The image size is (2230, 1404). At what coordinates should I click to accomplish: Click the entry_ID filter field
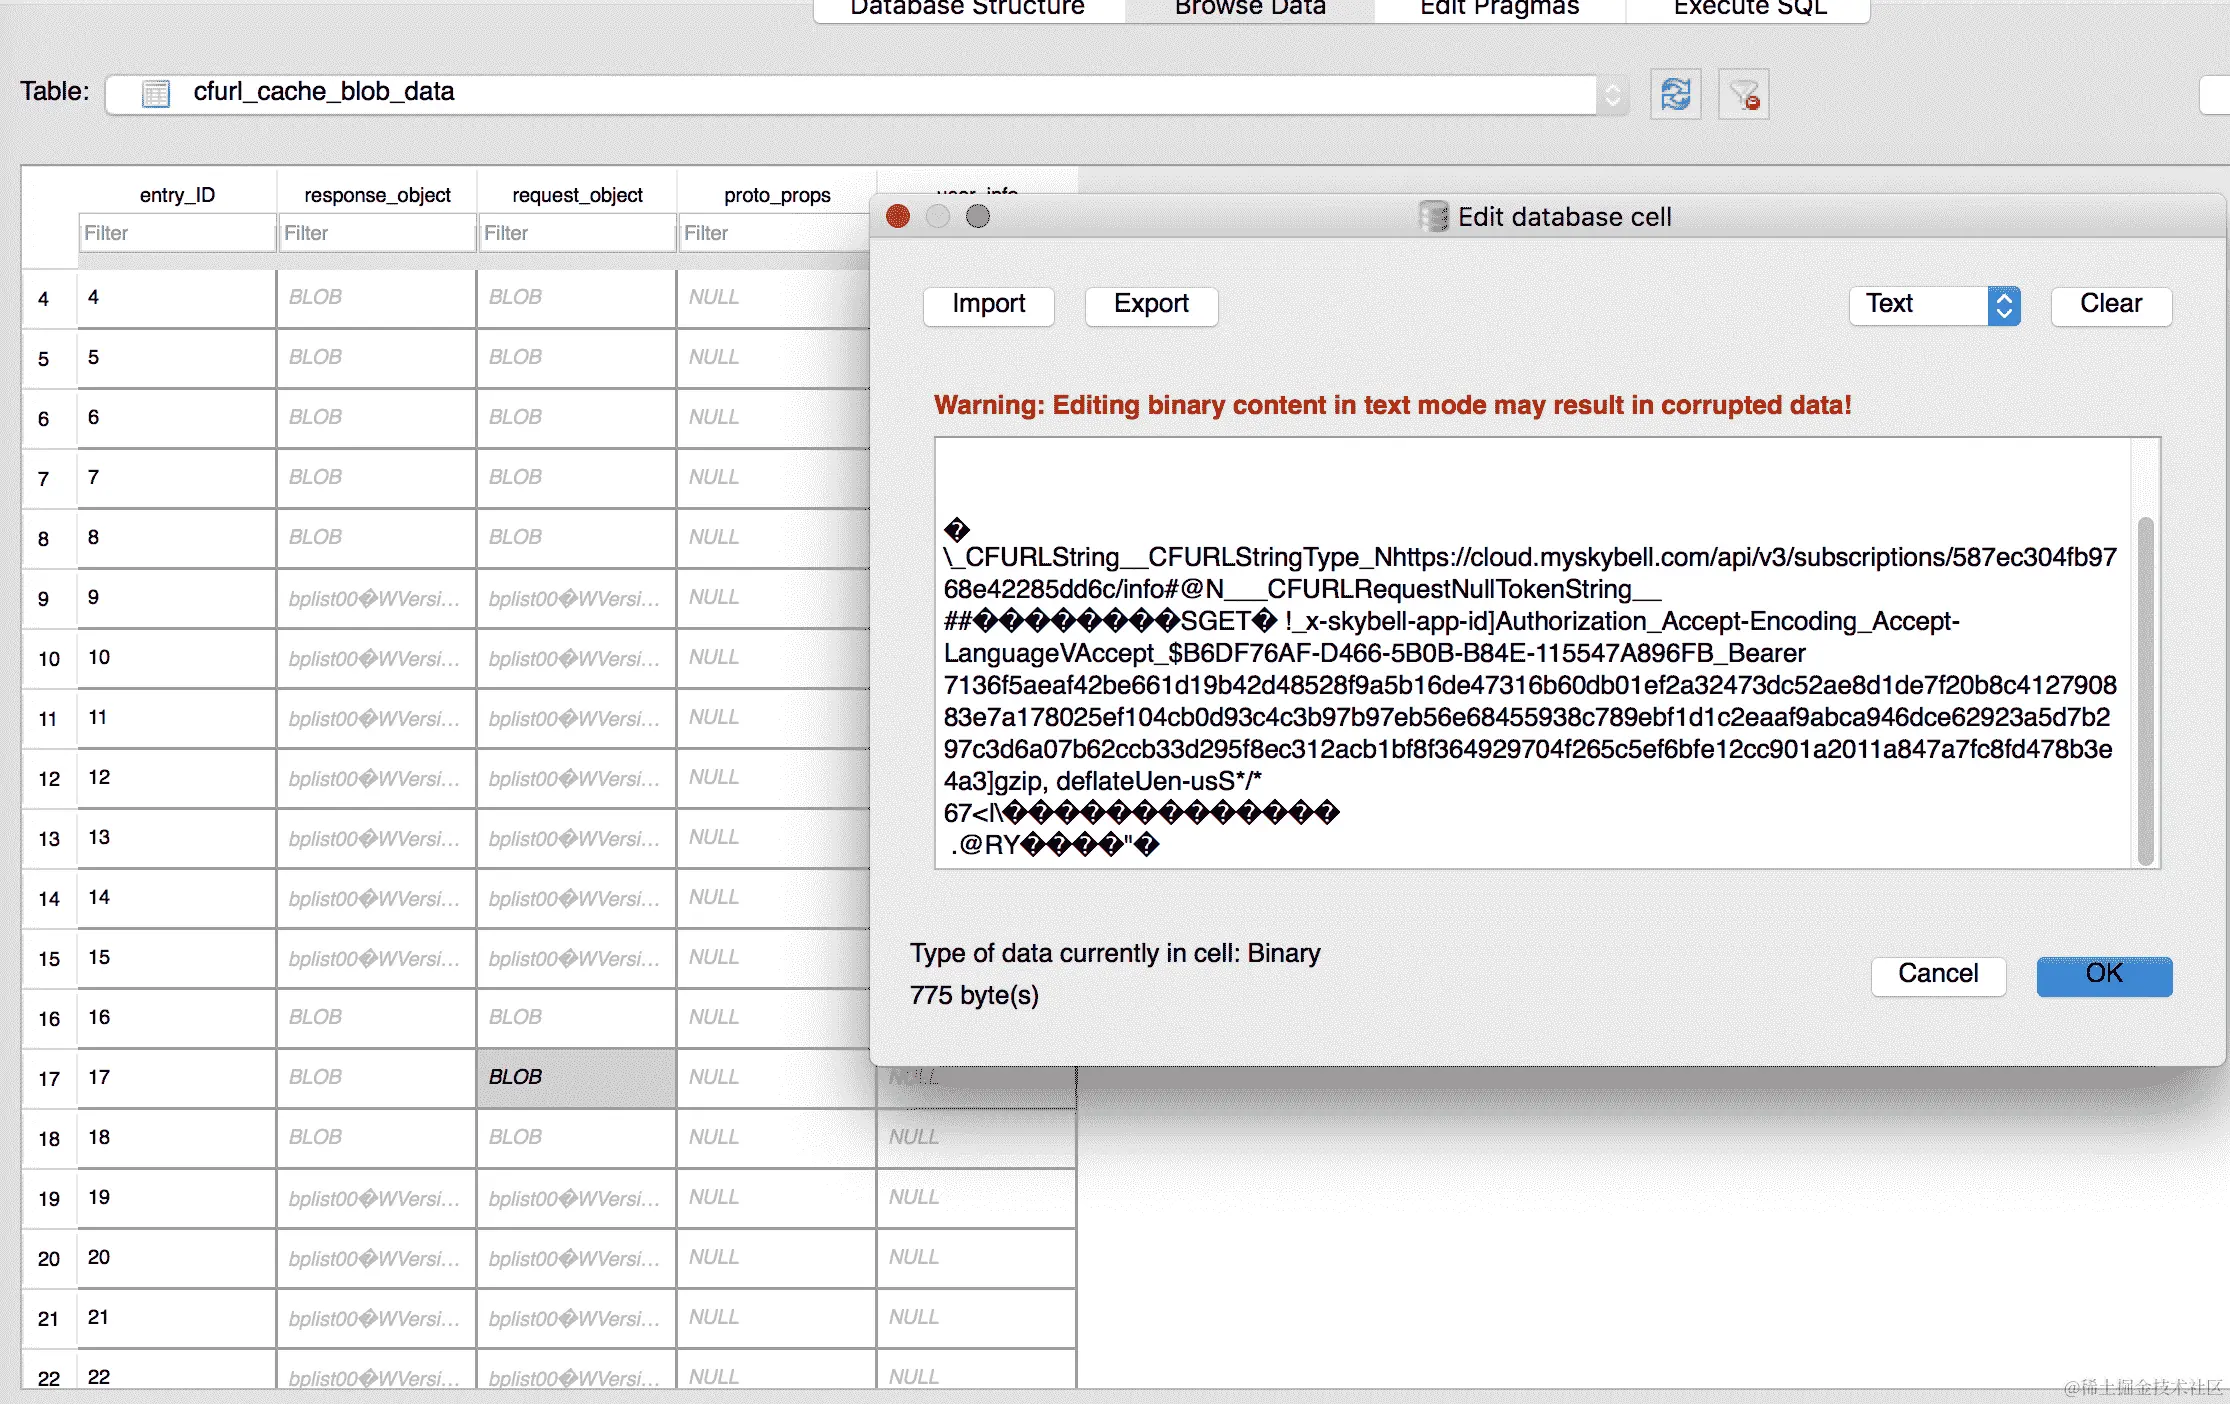(x=176, y=233)
